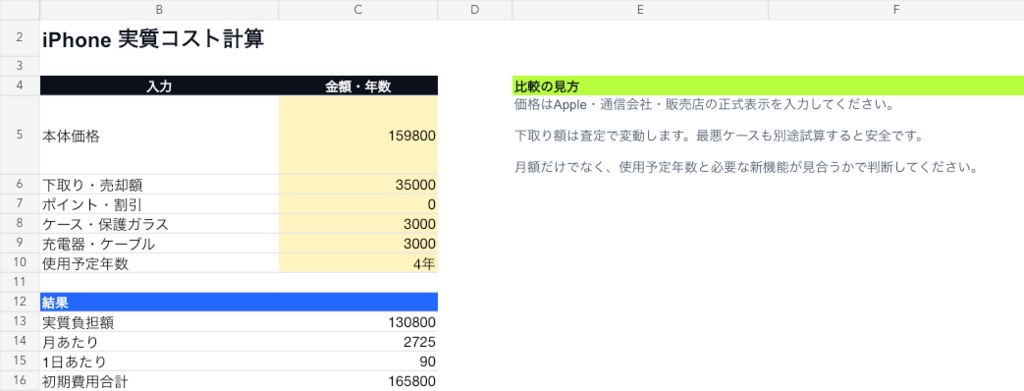Image resolution: width=1024 pixels, height=391 pixels.
Task: Select the 3000 cell for ケース・保護ガラス
Action: [358, 224]
